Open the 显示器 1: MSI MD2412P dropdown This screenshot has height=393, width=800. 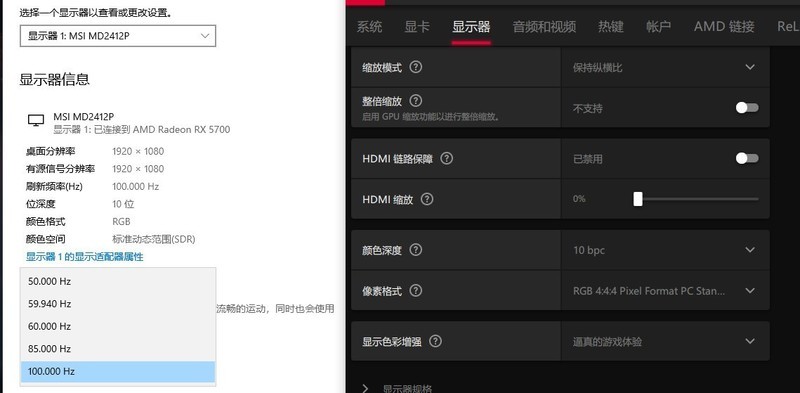[x=118, y=36]
